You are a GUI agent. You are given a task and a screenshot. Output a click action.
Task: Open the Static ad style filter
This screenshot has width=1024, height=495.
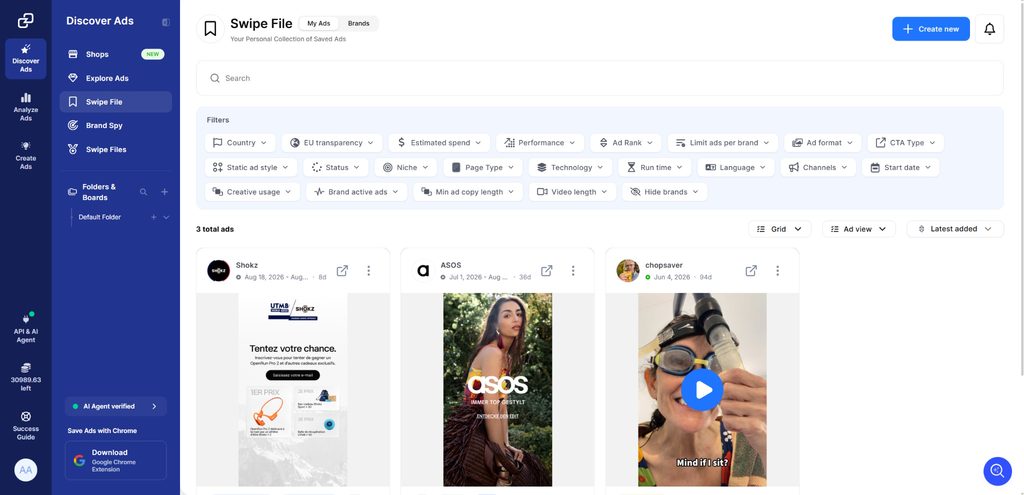(251, 167)
